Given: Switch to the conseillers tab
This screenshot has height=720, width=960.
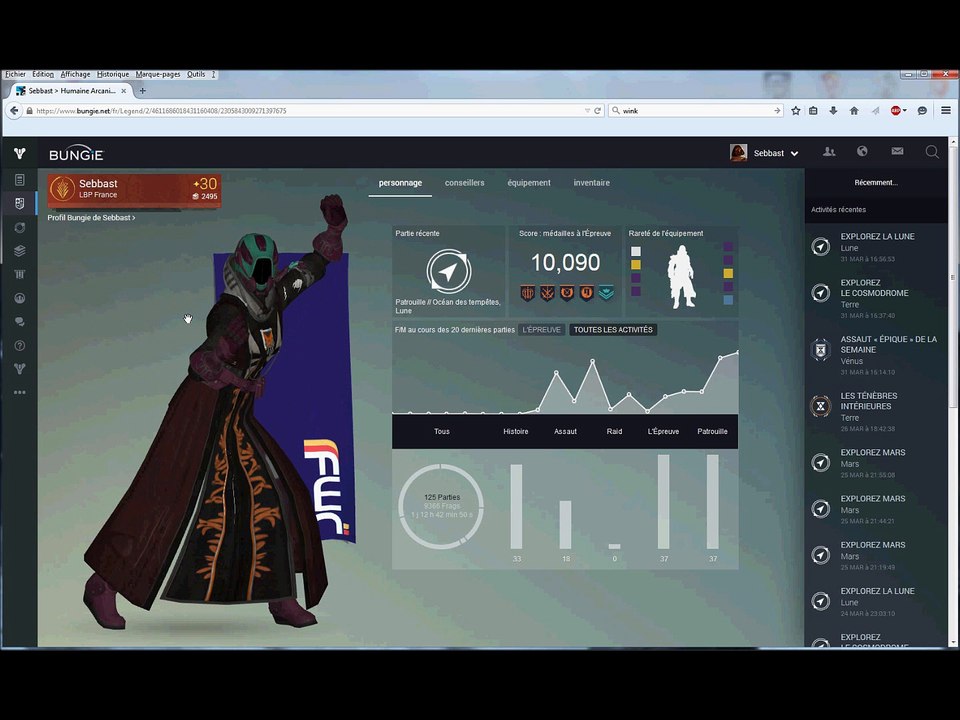Looking at the screenshot, I should (x=464, y=182).
